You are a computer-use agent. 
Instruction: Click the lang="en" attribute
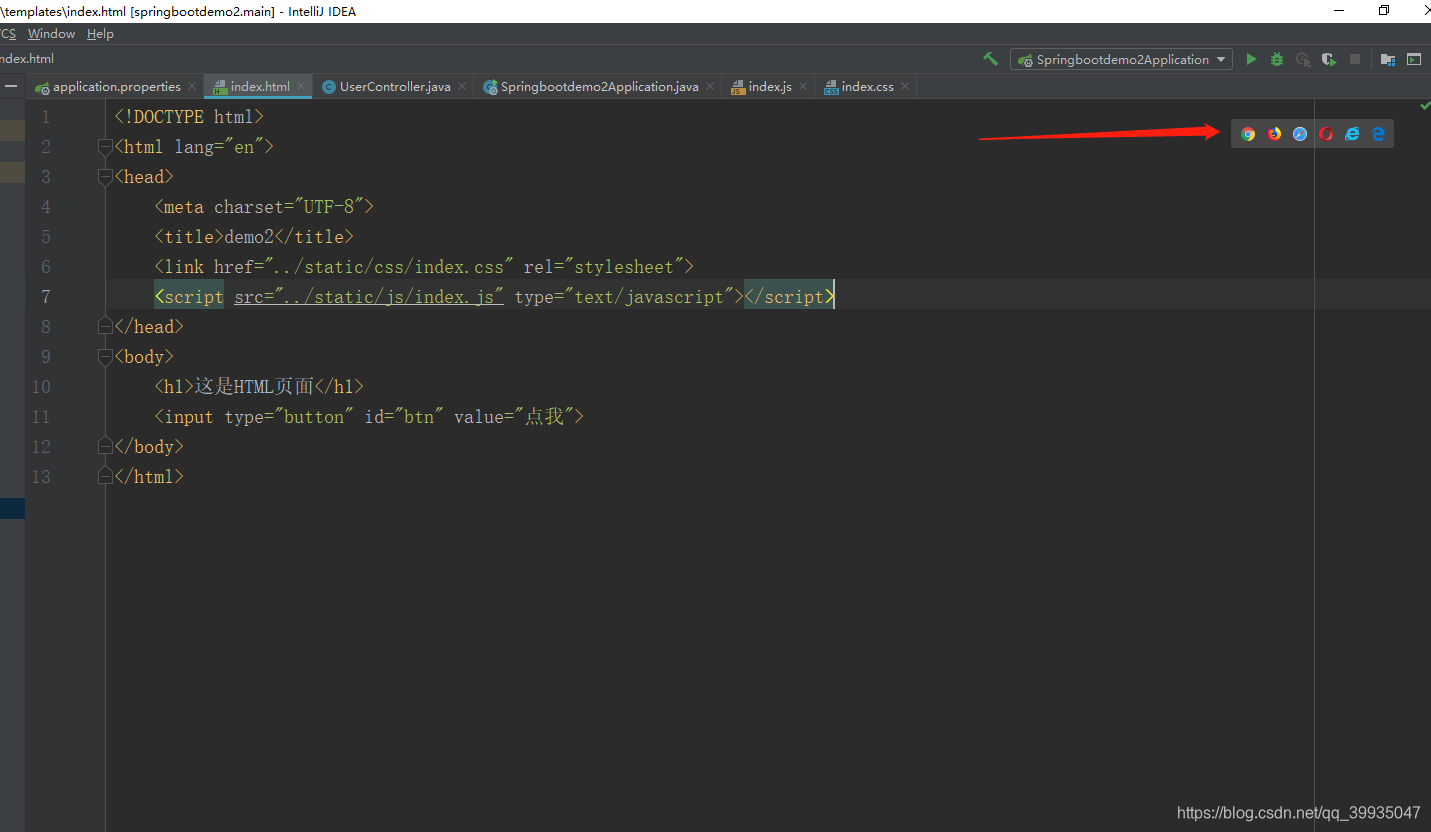coord(219,147)
